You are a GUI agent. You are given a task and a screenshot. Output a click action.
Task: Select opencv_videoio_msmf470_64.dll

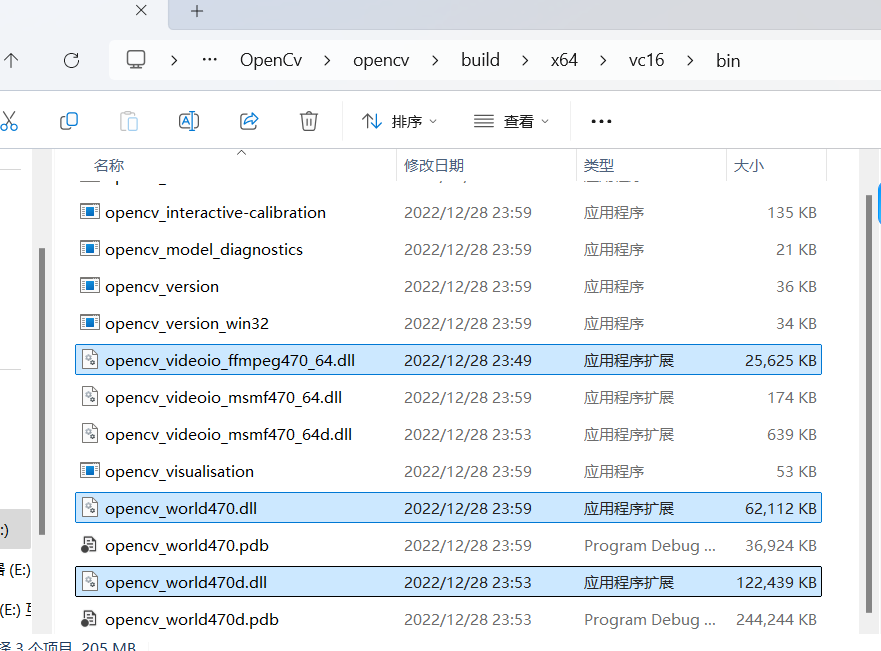448,397
